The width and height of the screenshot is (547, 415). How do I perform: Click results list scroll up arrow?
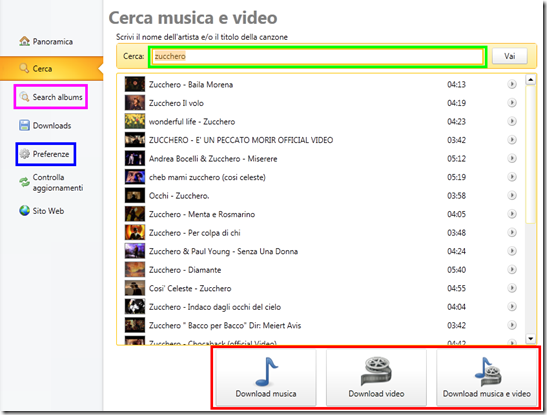531,80
